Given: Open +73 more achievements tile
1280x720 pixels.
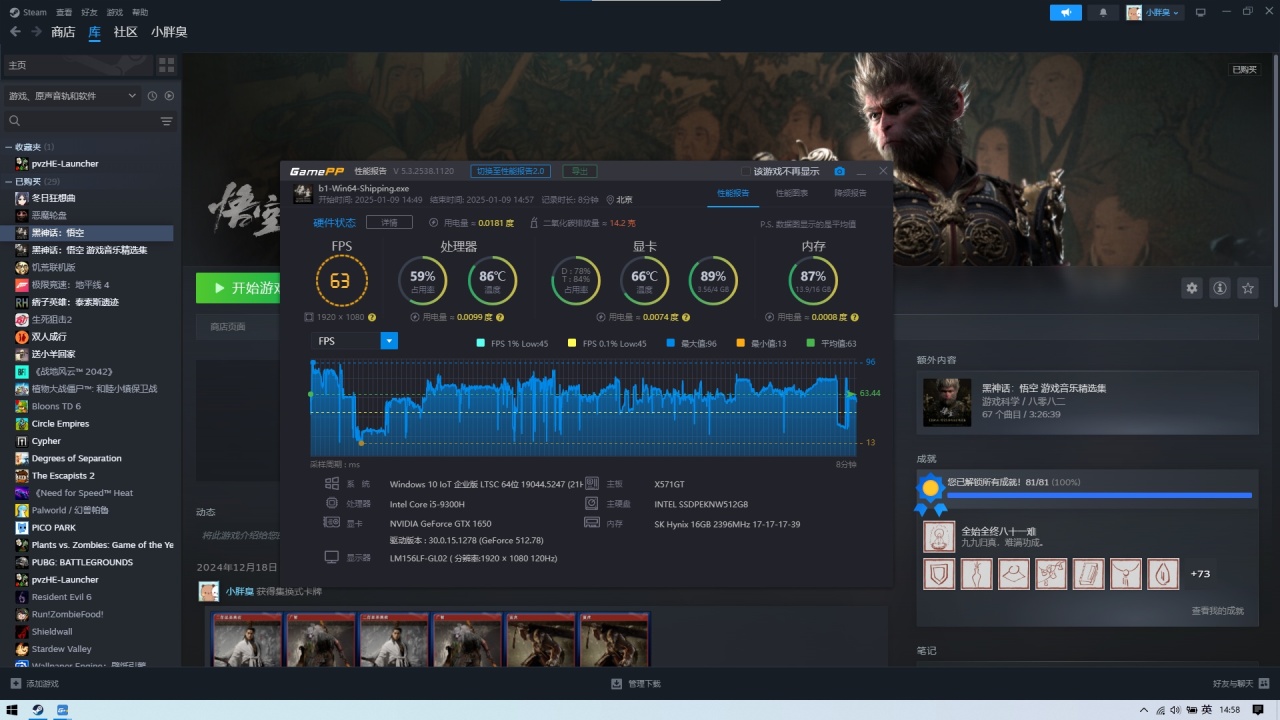Looking at the screenshot, I should pyautogui.click(x=1201, y=574).
